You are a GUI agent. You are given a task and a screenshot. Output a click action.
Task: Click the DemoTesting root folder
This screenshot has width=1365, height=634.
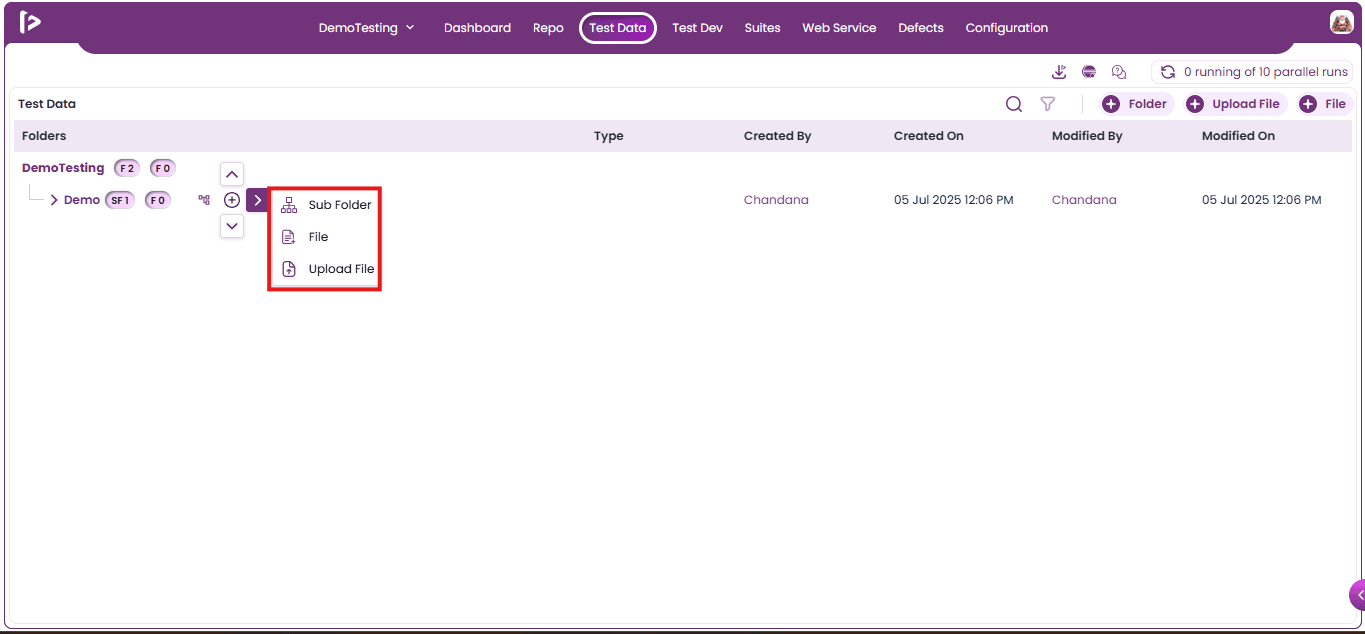coord(63,168)
